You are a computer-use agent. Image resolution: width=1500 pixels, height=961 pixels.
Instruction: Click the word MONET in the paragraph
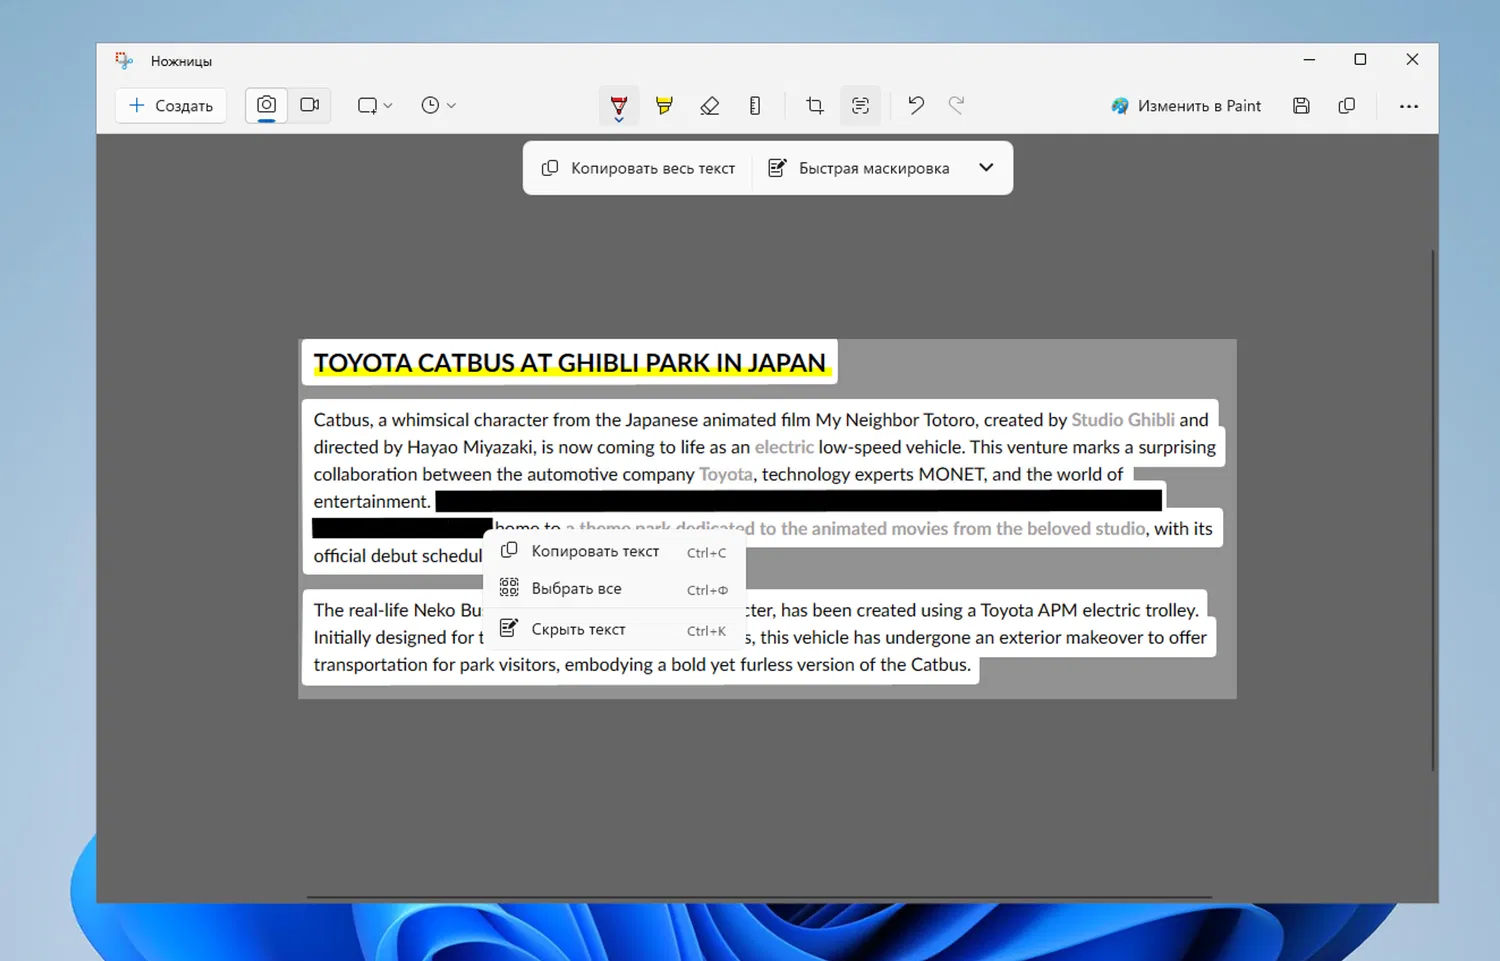(951, 474)
